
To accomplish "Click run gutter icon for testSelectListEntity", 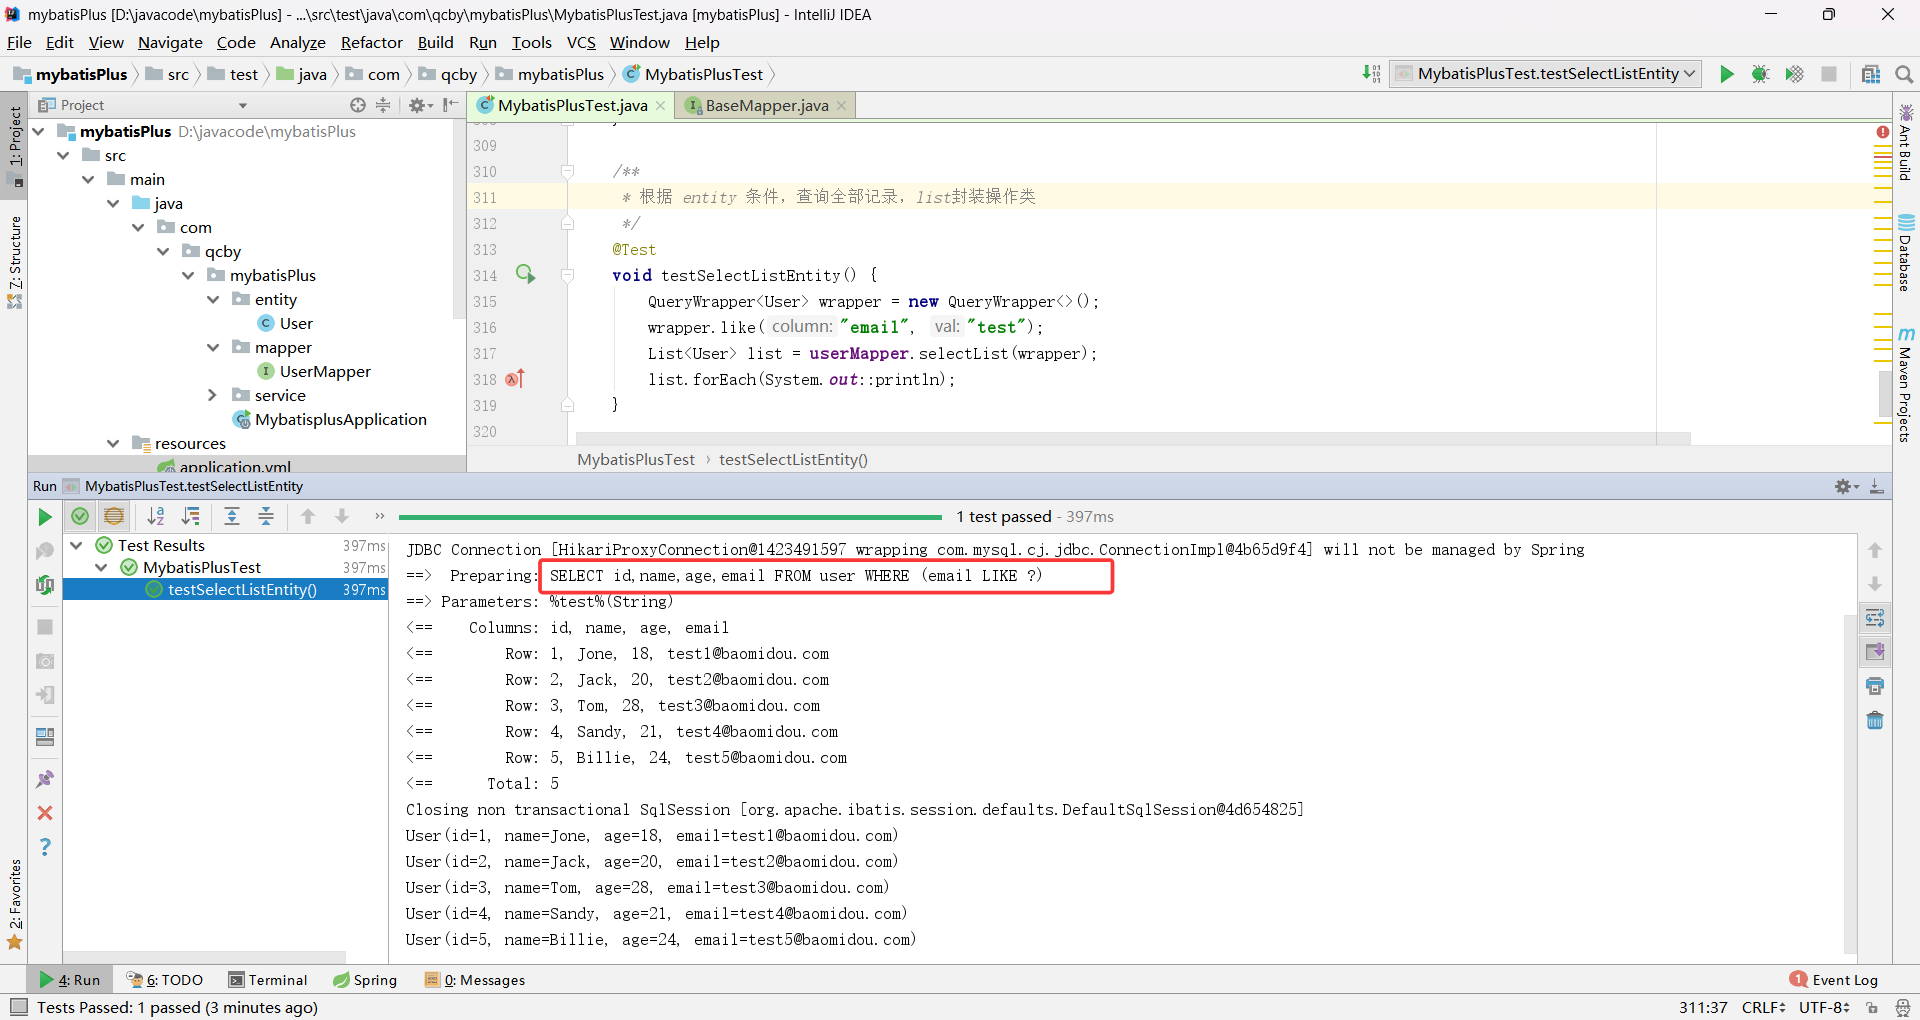I will [x=525, y=274].
